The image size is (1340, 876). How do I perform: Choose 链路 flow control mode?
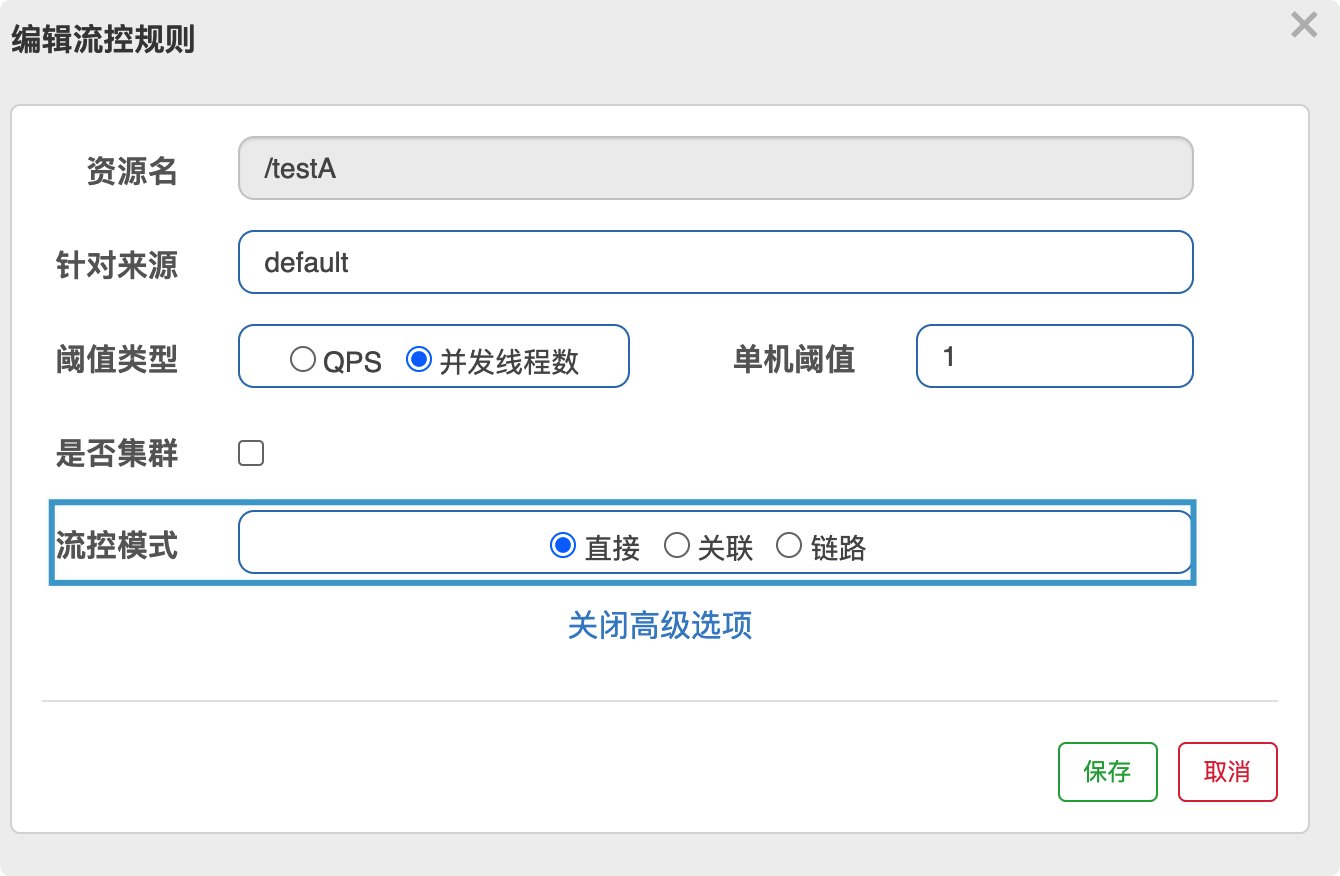click(x=790, y=545)
